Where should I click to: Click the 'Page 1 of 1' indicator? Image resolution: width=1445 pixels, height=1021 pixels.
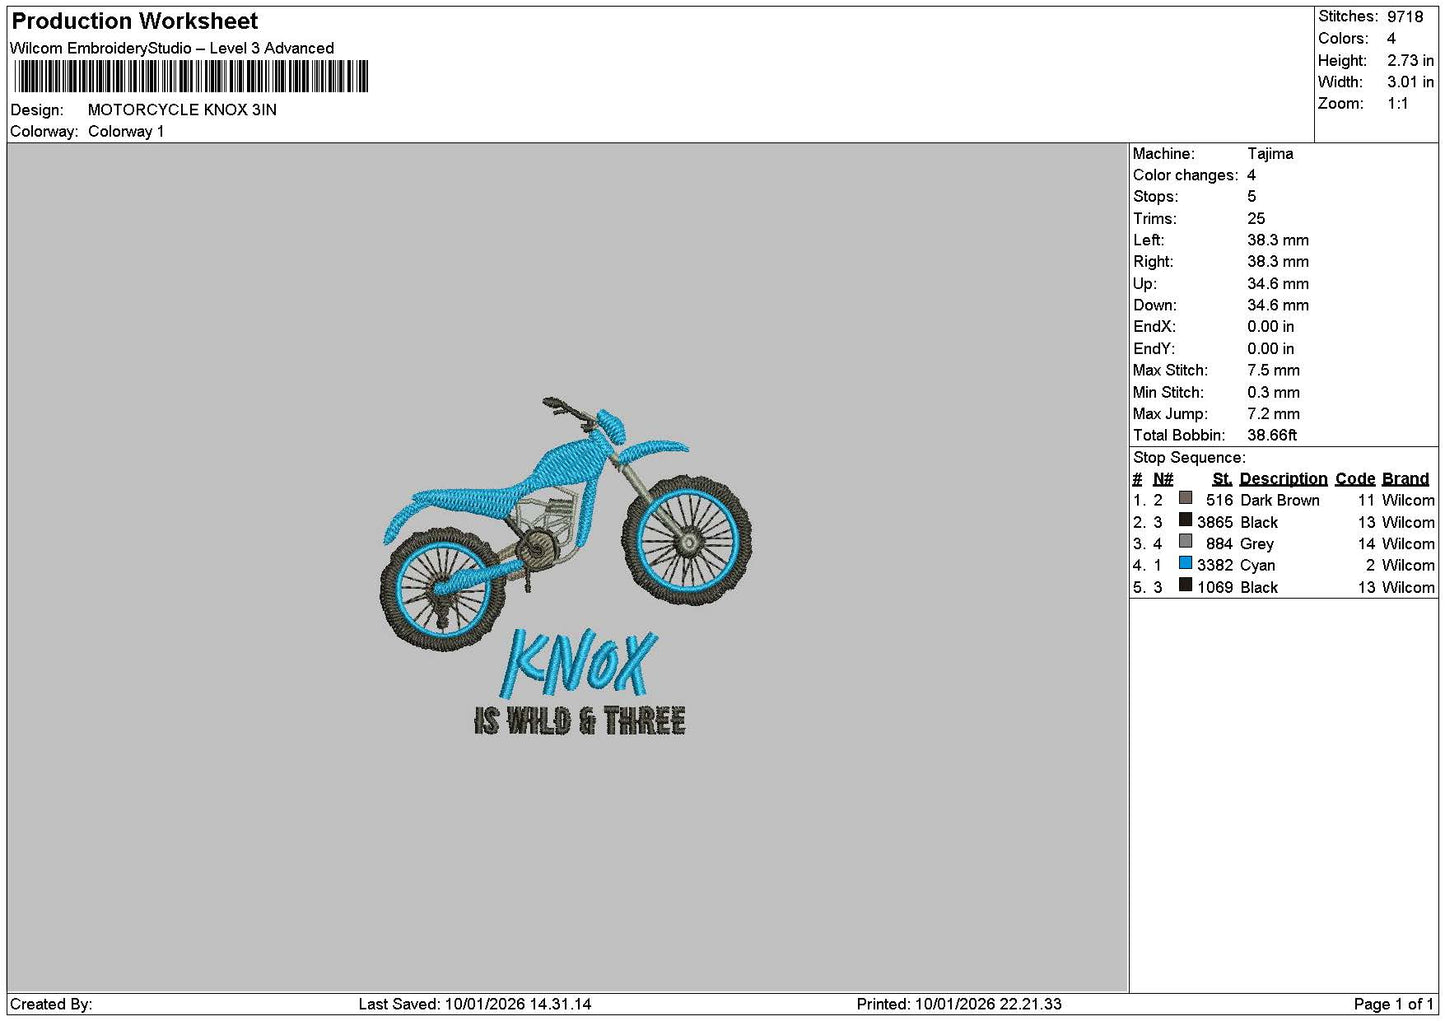click(x=1393, y=1005)
